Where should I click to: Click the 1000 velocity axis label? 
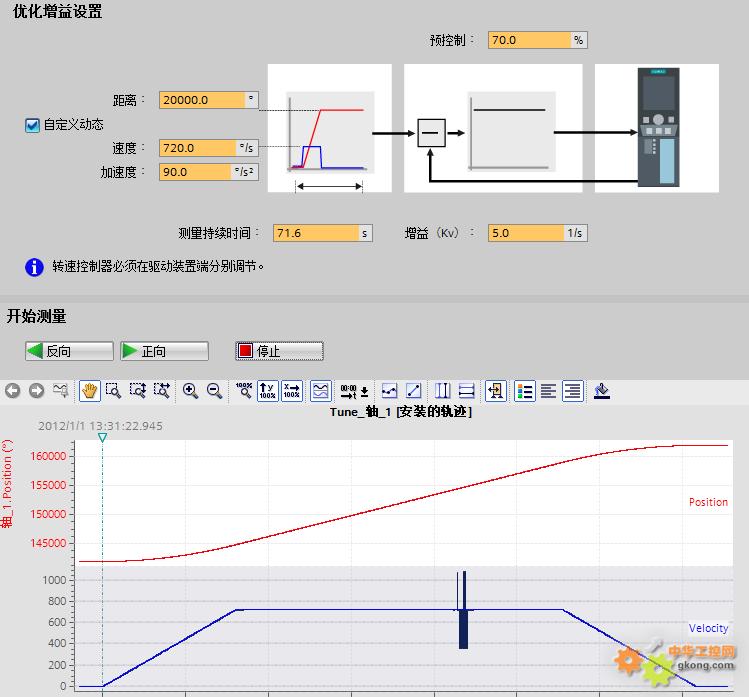(54, 580)
